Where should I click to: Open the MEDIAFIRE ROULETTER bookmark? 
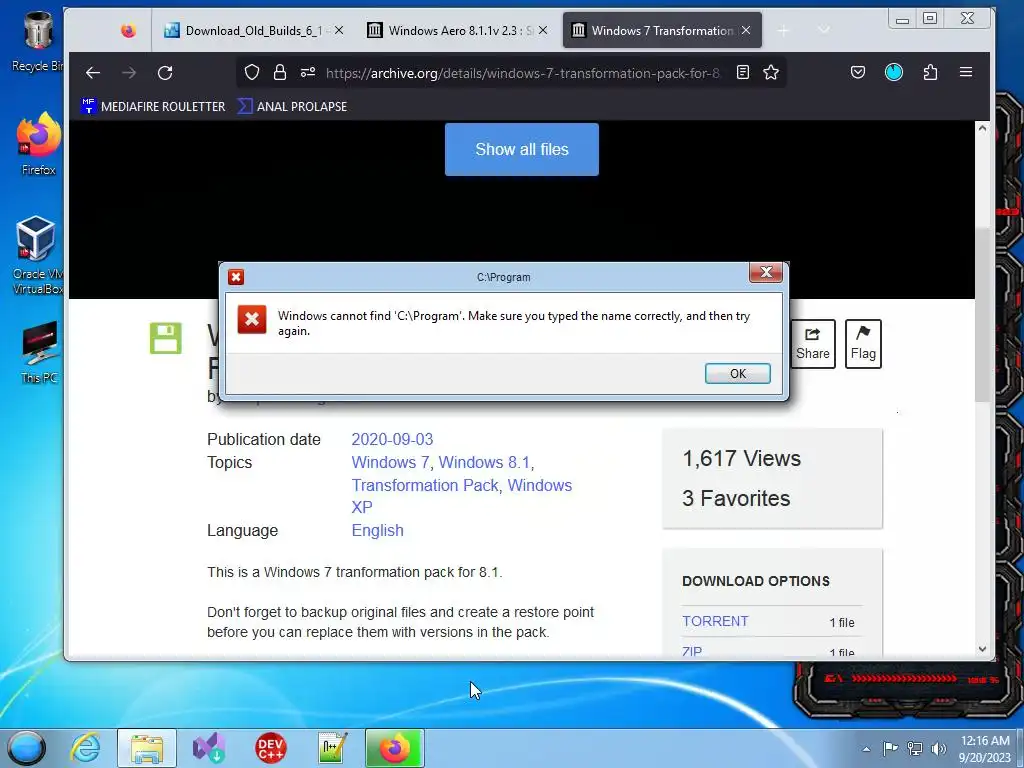pyautogui.click(x=153, y=106)
